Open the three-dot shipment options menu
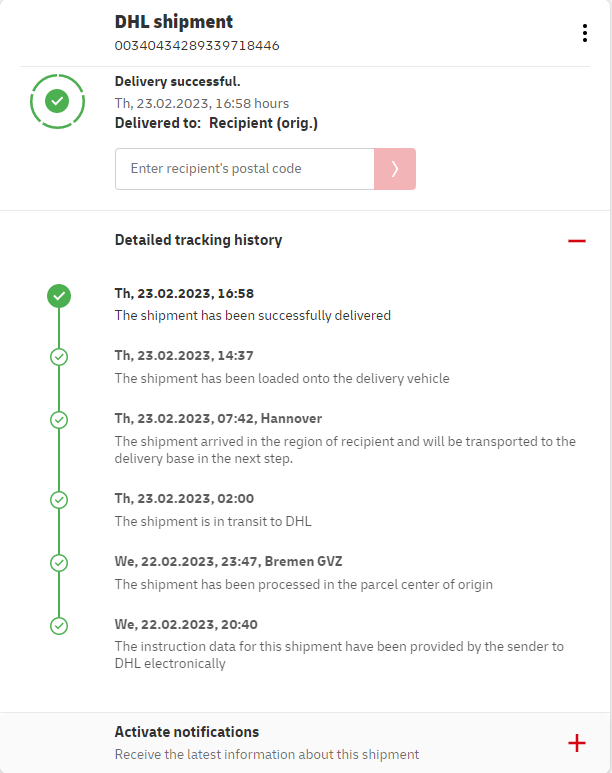The image size is (612, 773). click(585, 33)
